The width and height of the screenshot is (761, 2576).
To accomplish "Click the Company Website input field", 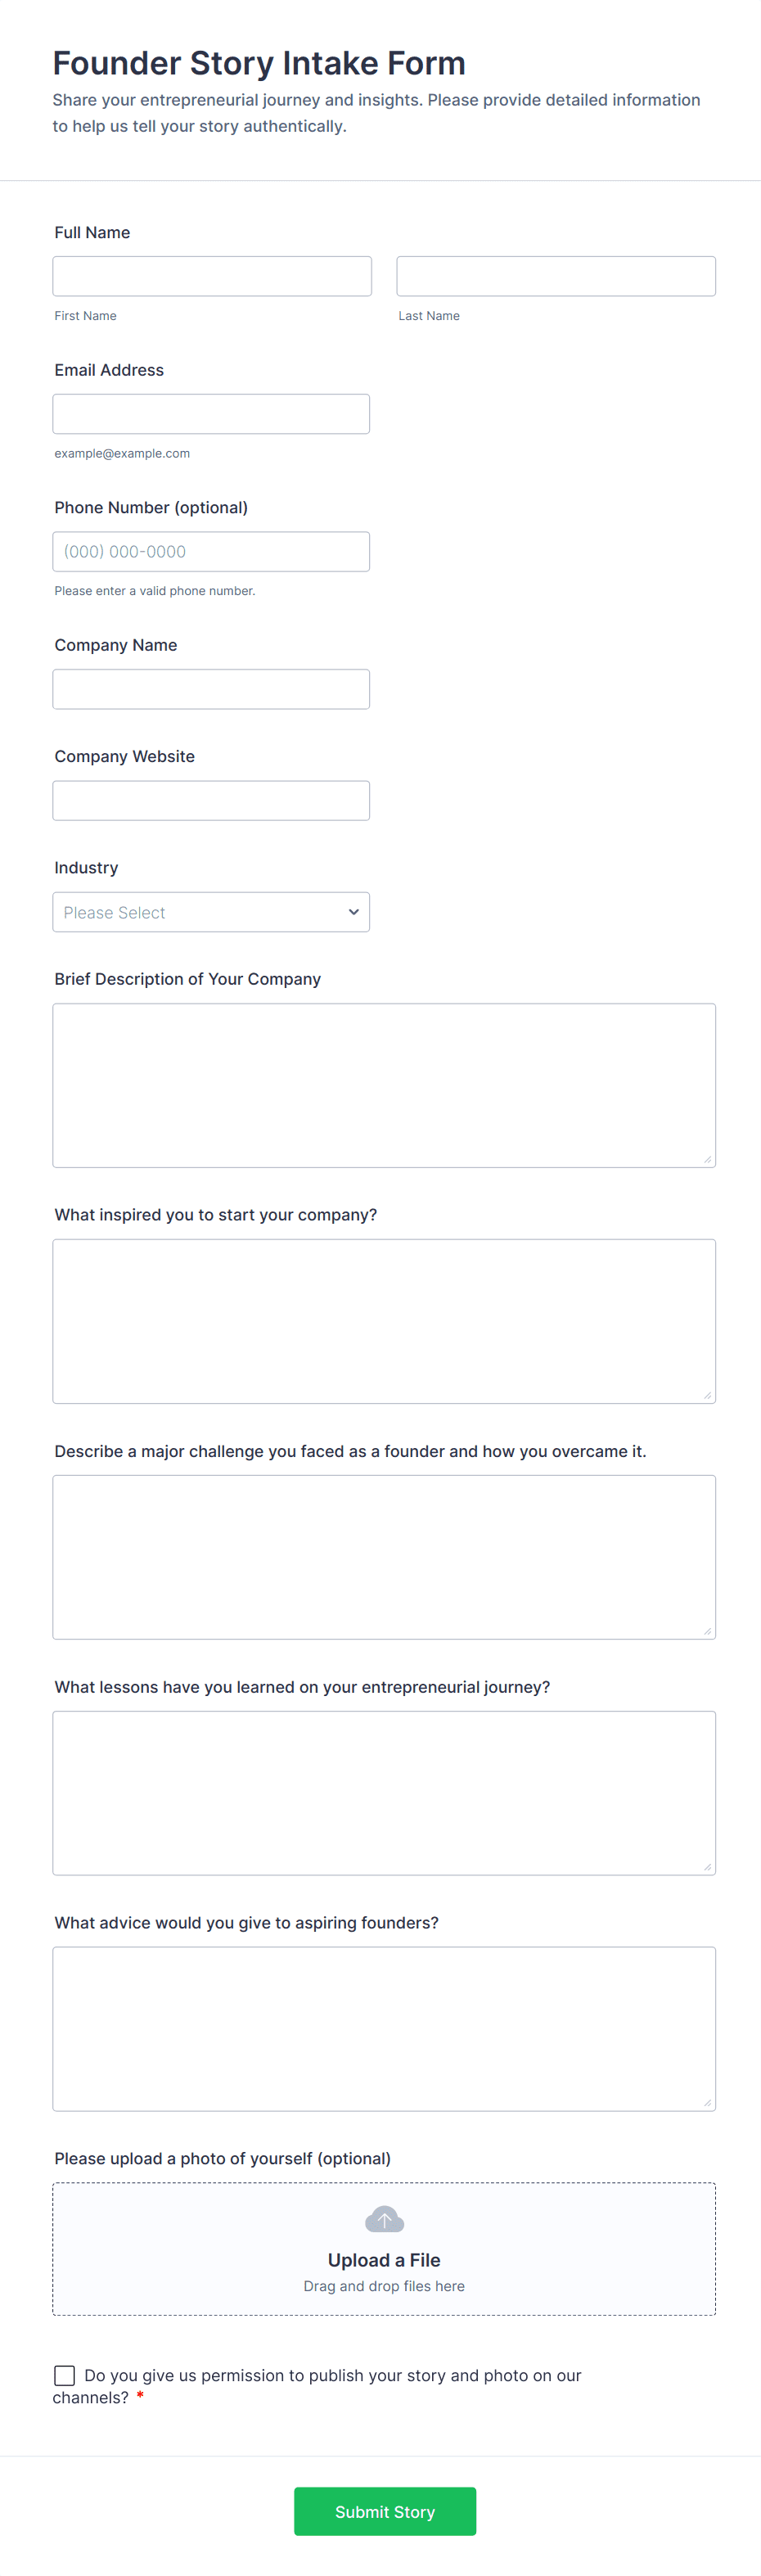I will (x=211, y=801).
